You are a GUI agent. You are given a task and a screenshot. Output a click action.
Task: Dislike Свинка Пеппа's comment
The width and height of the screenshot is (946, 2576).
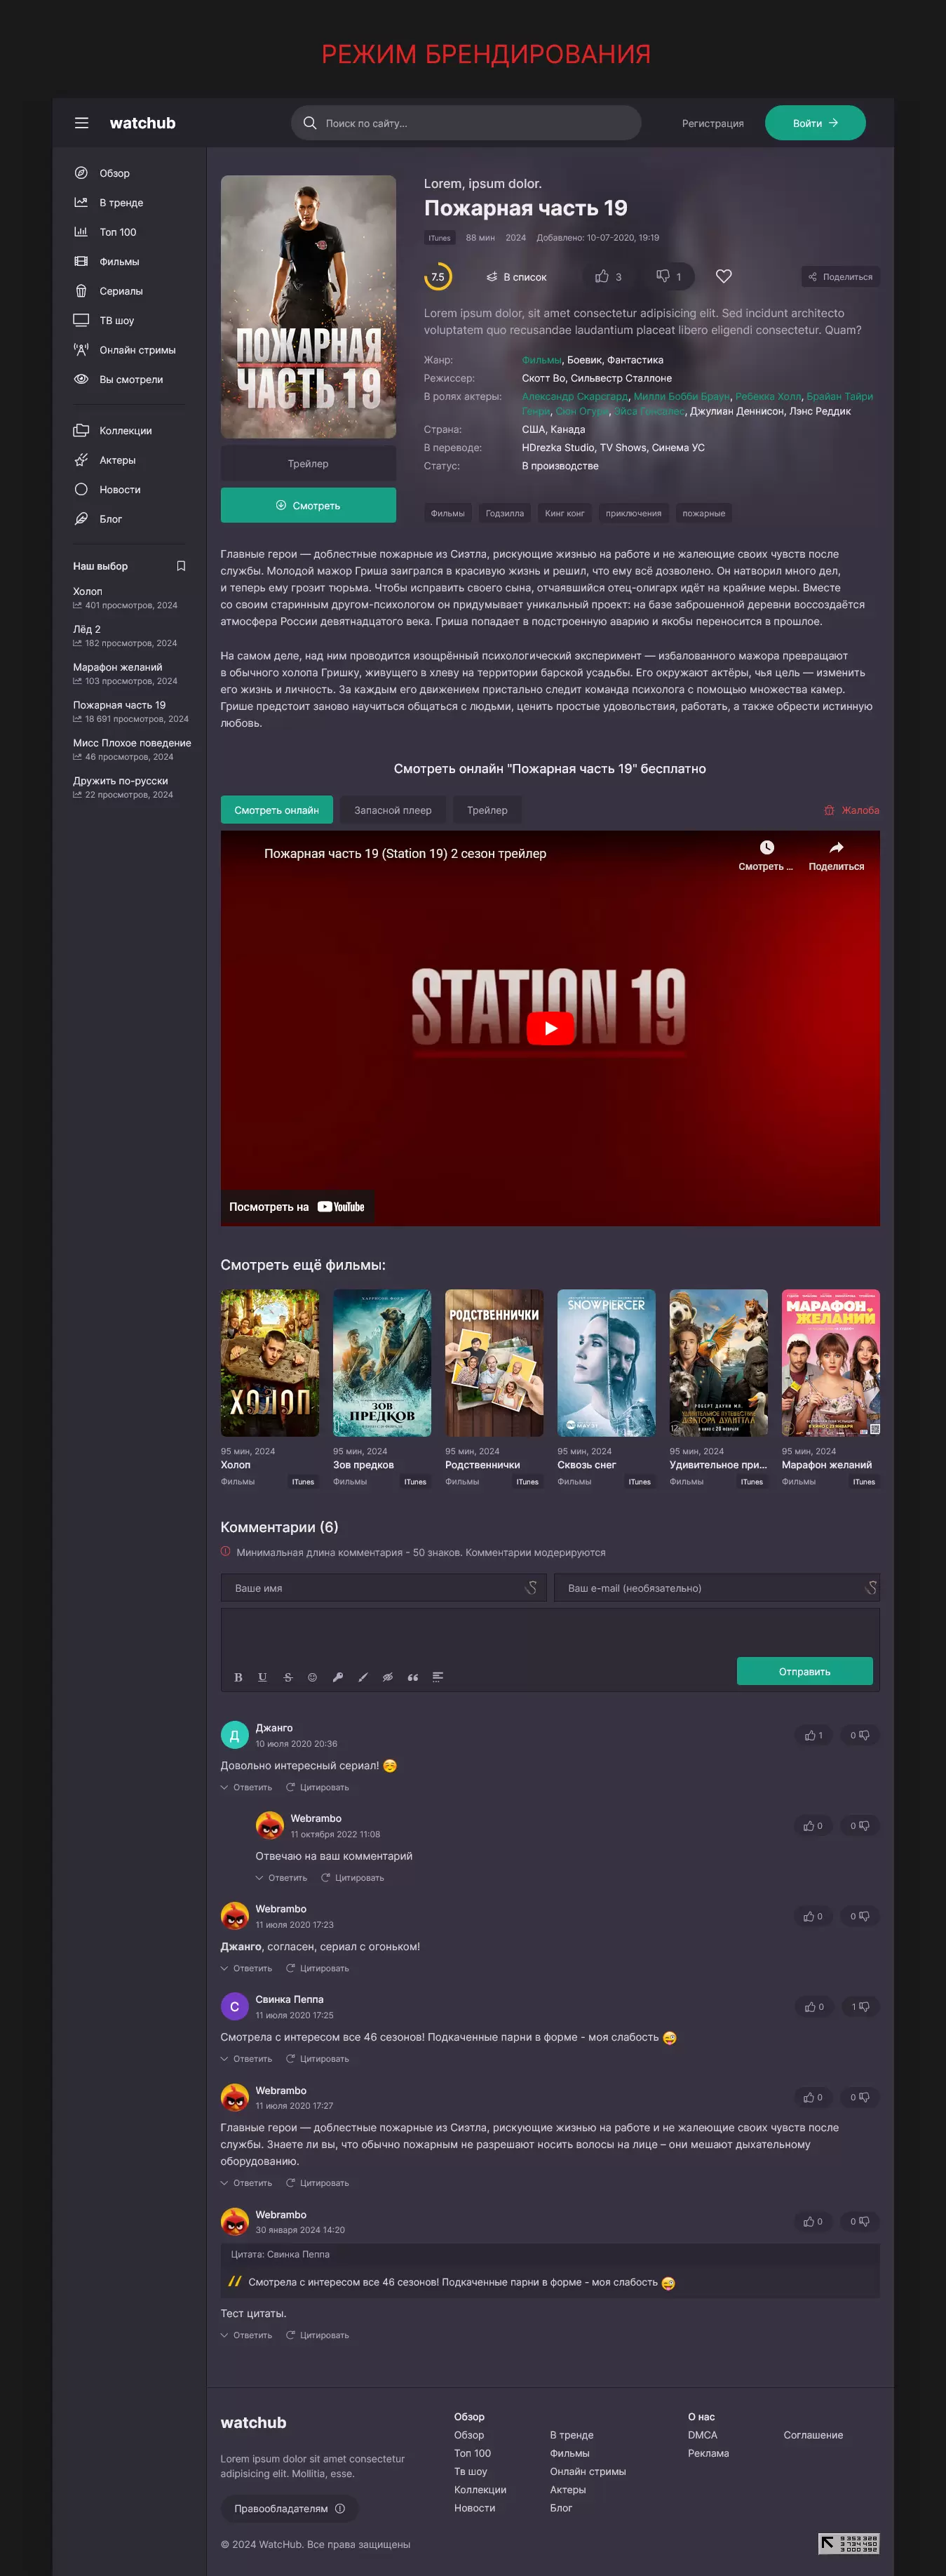tap(860, 2006)
